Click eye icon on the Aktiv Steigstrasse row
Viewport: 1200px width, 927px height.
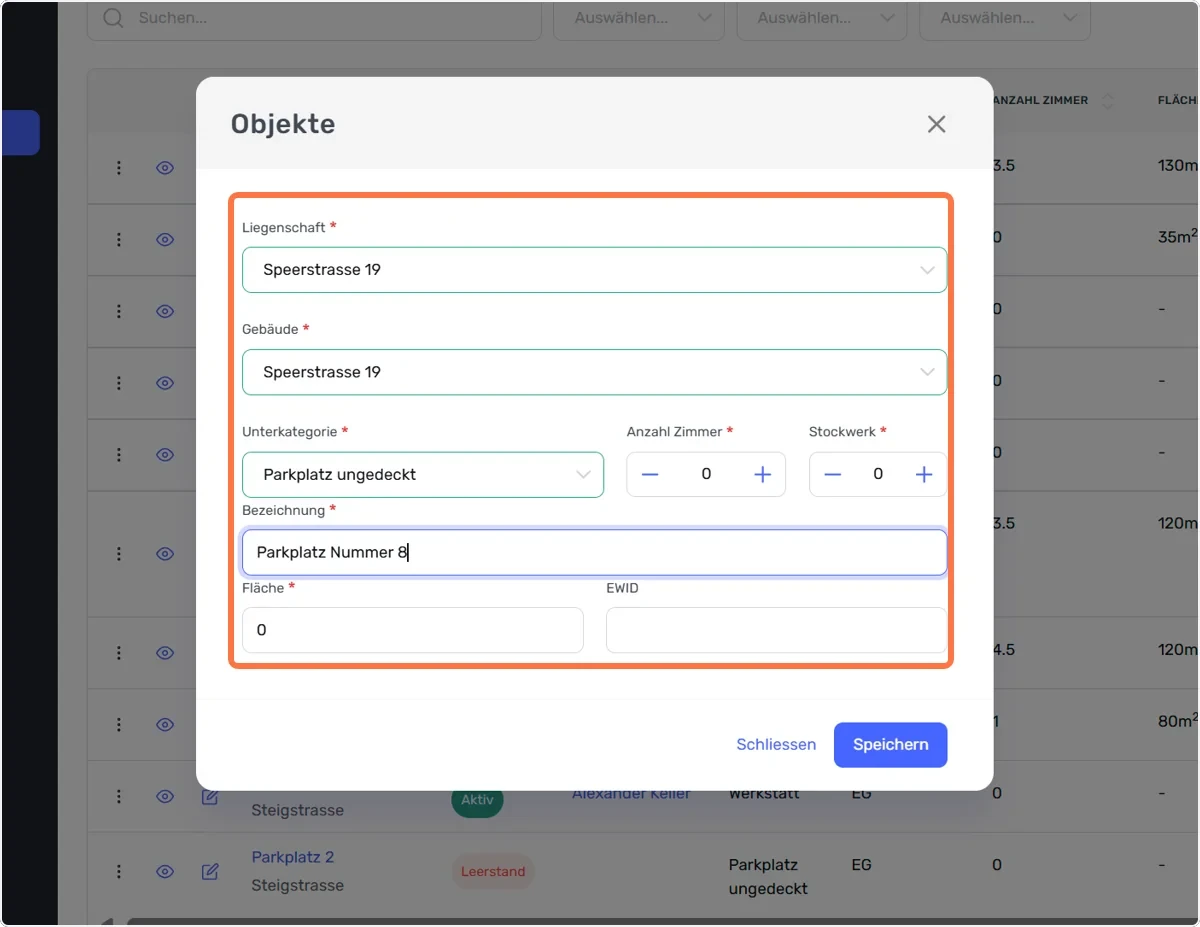click(x=165, y=796)
